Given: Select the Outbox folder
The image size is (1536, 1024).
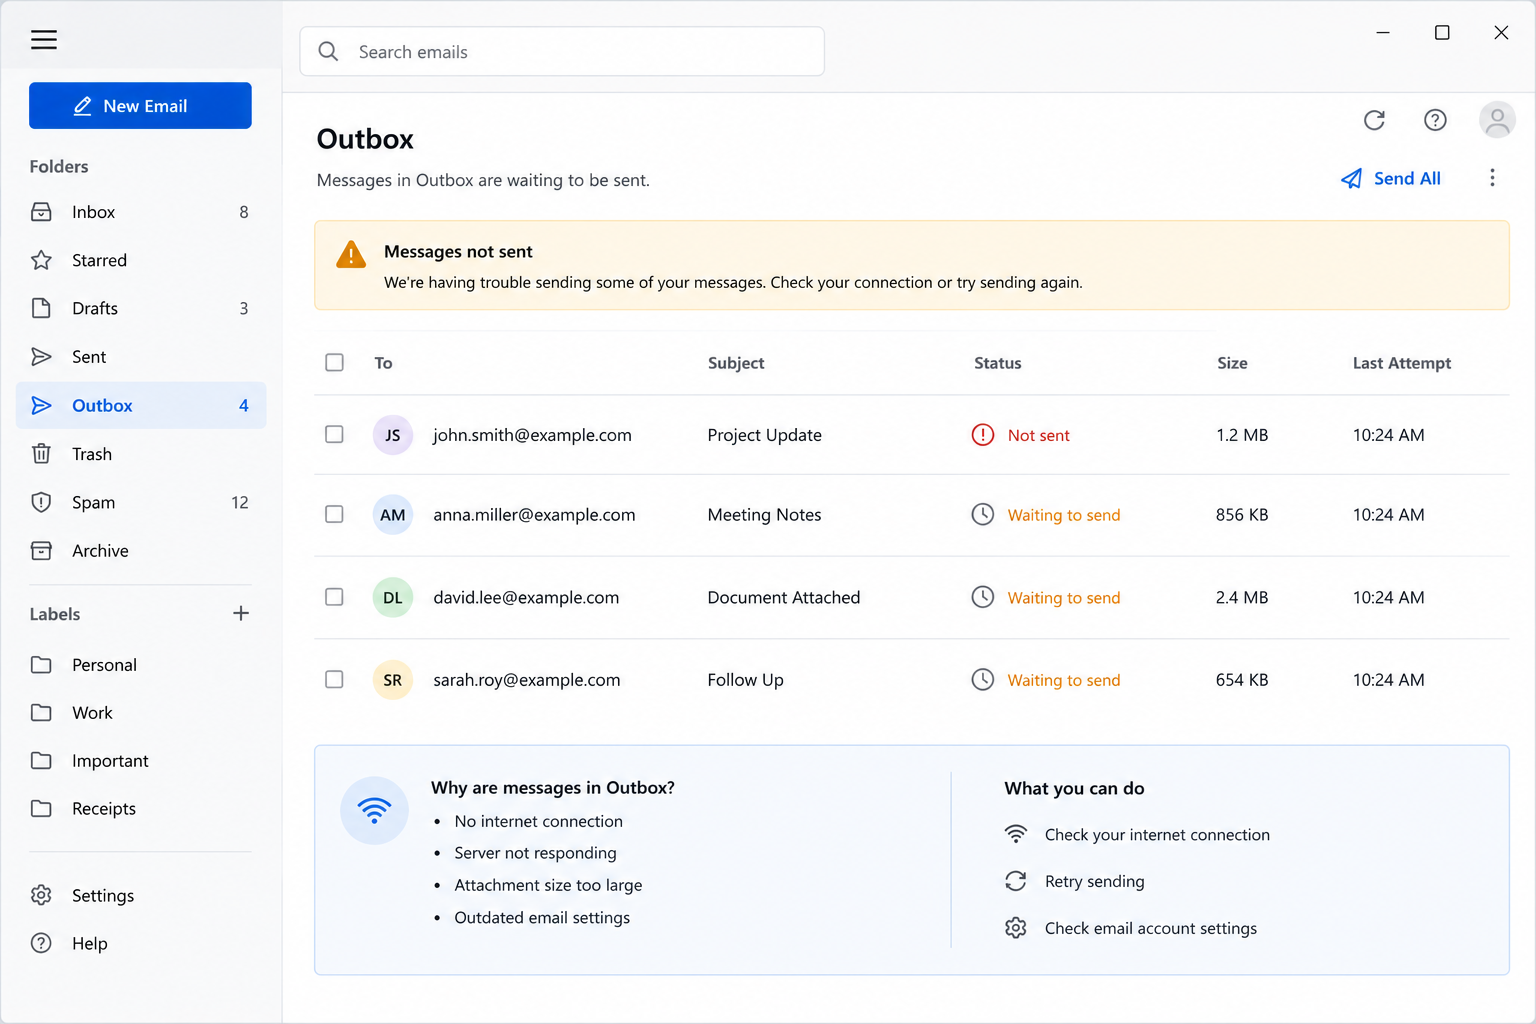Looking at the screenshot, I should pyautogui.click(x=141, y=405).
